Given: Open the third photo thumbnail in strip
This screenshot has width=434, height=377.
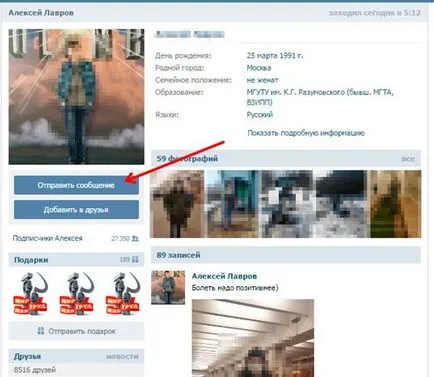Looking at the screenshot, I should click(x=287, y=204).
